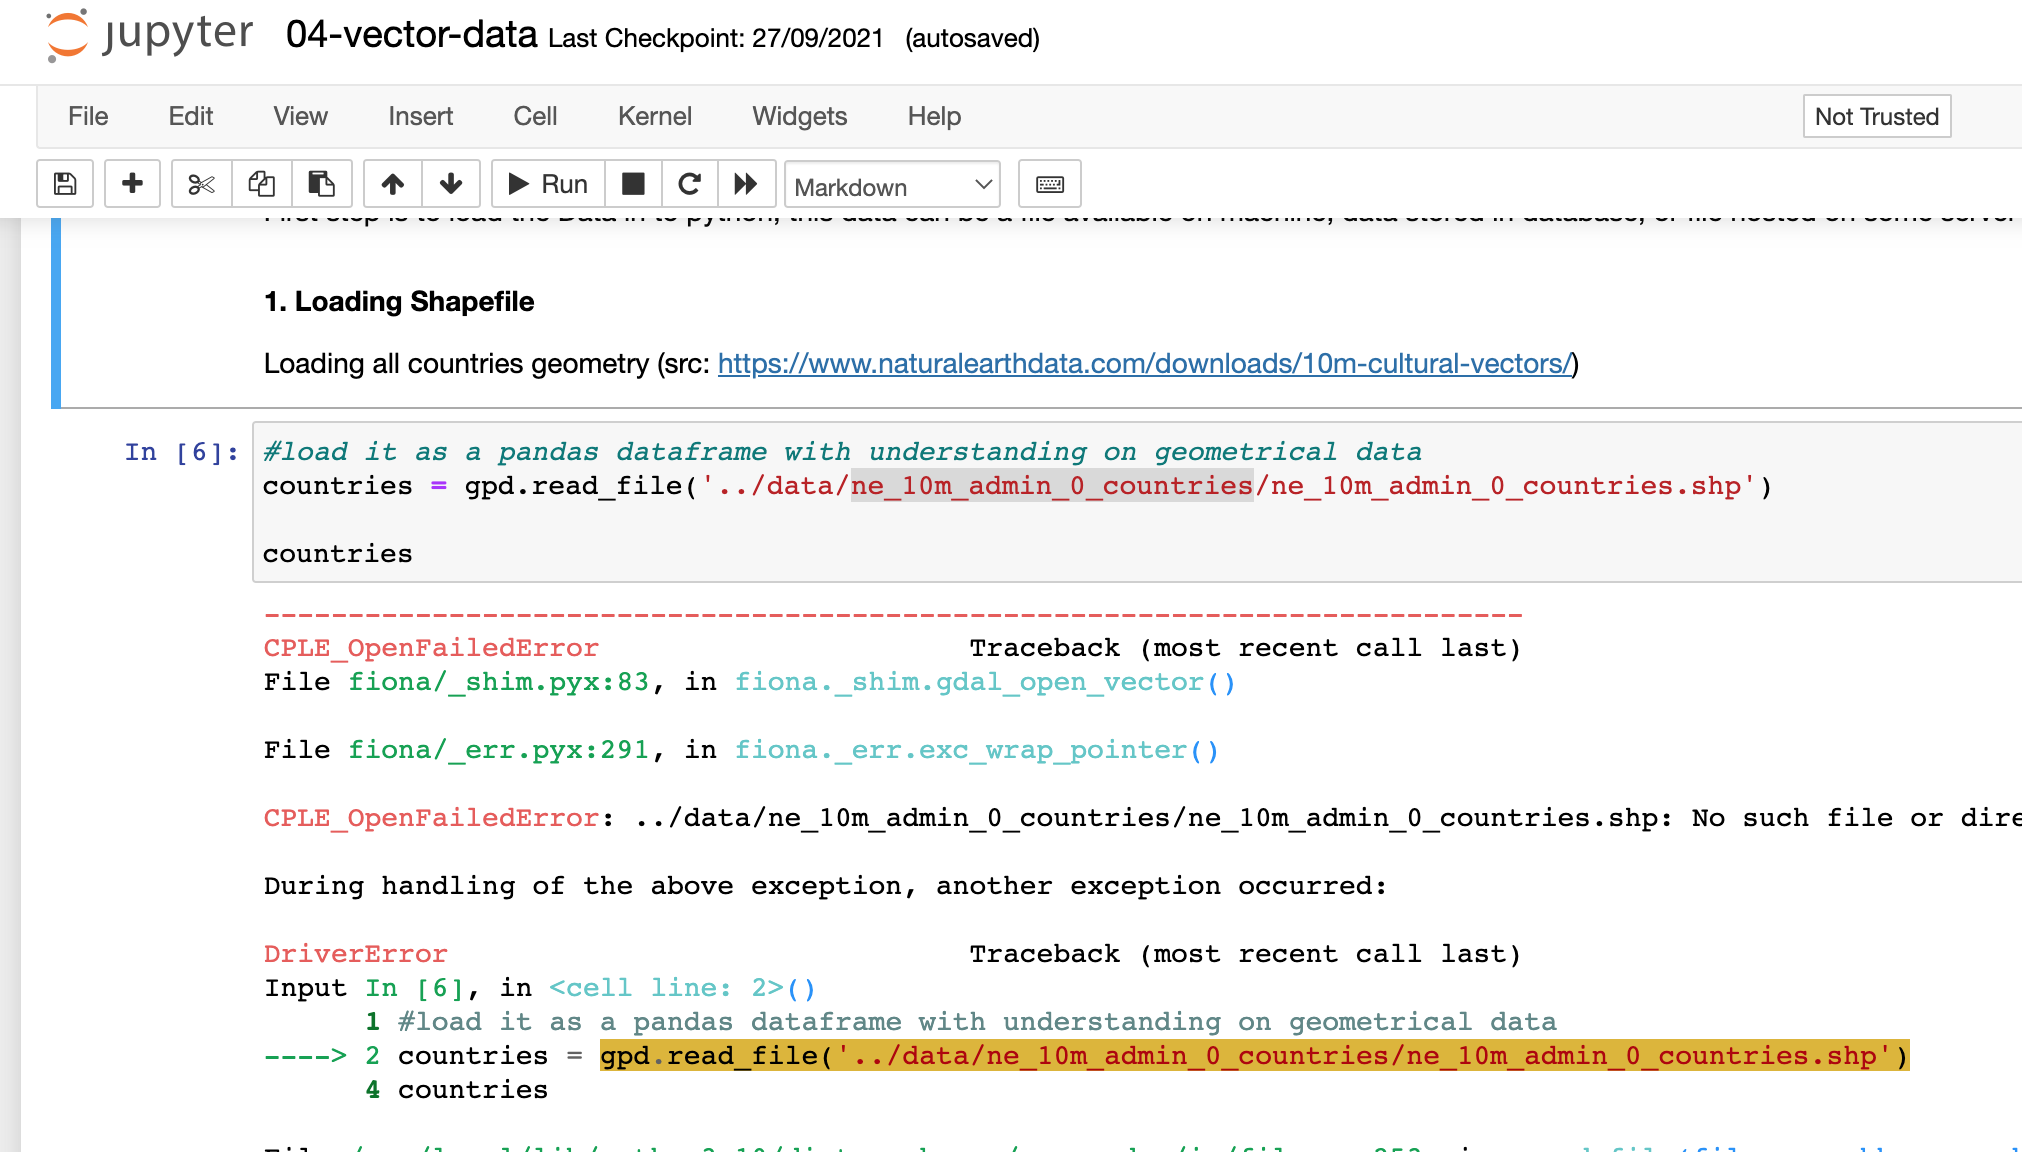Save the notebook via the save icon
The height and width of the screenshot is (1152, 2022).
click(x=64, y=184)
